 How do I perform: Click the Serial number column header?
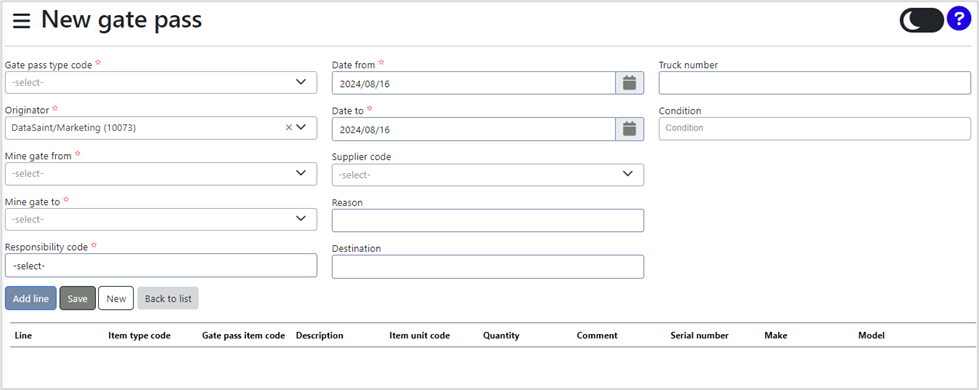[x=699, y=335]
